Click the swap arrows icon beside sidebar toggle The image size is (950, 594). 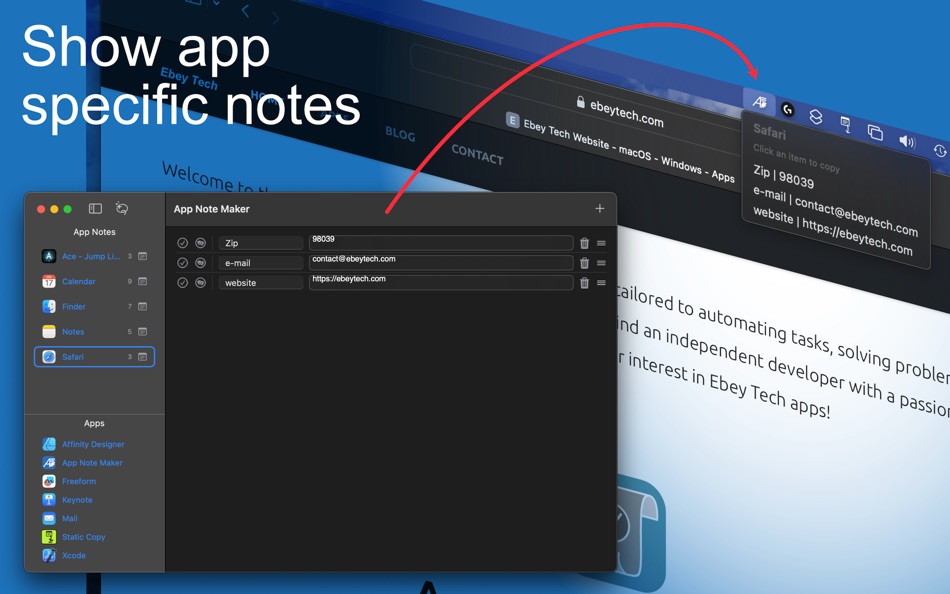click(x=122, y=206)
